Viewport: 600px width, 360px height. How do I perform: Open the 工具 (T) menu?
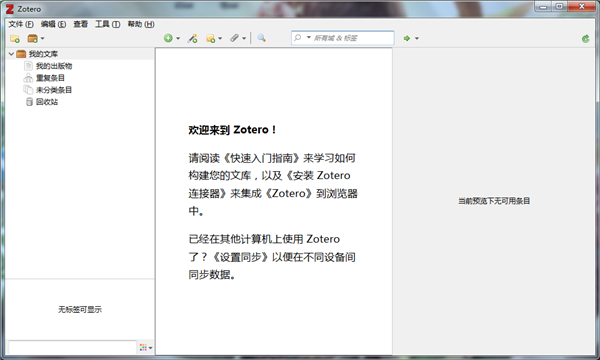(108, 24)
